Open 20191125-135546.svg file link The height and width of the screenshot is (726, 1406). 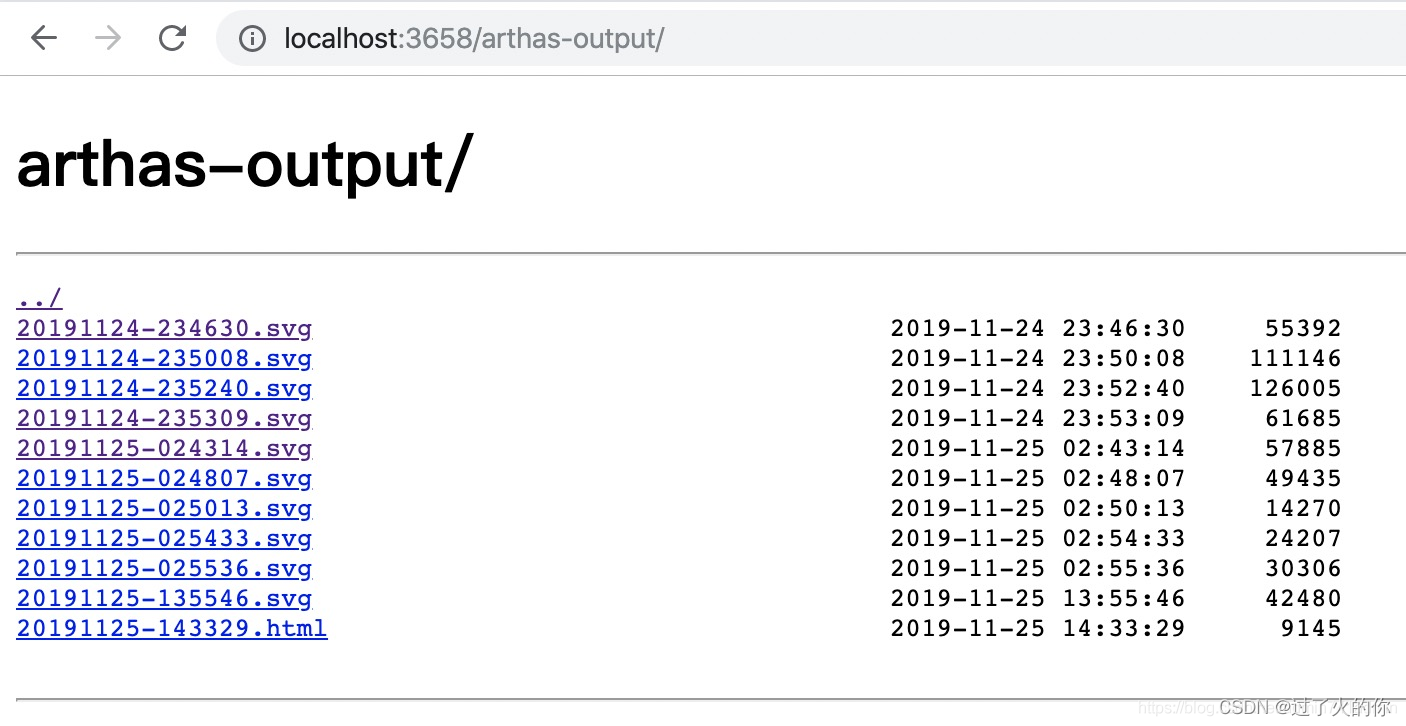pyautogui.click(x=164, y=598)
